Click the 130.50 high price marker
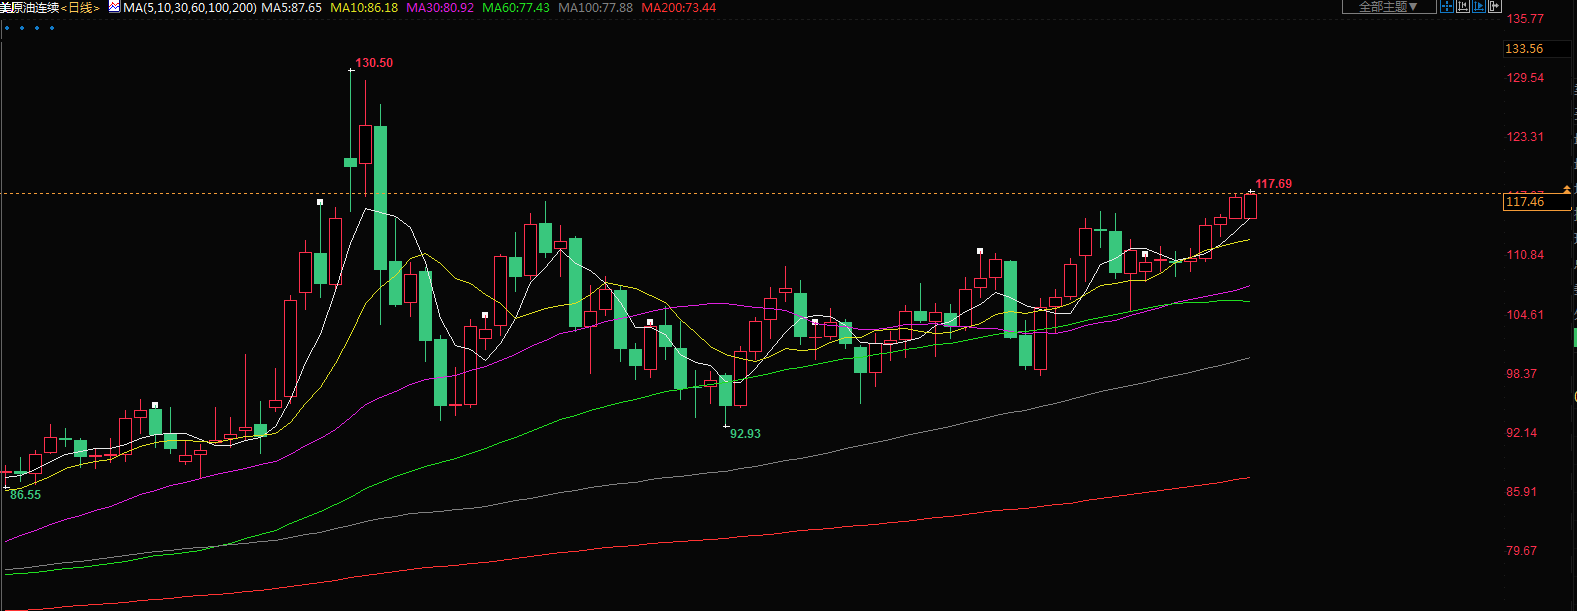This screenshot has width=1577, height=611. (374, 63)
